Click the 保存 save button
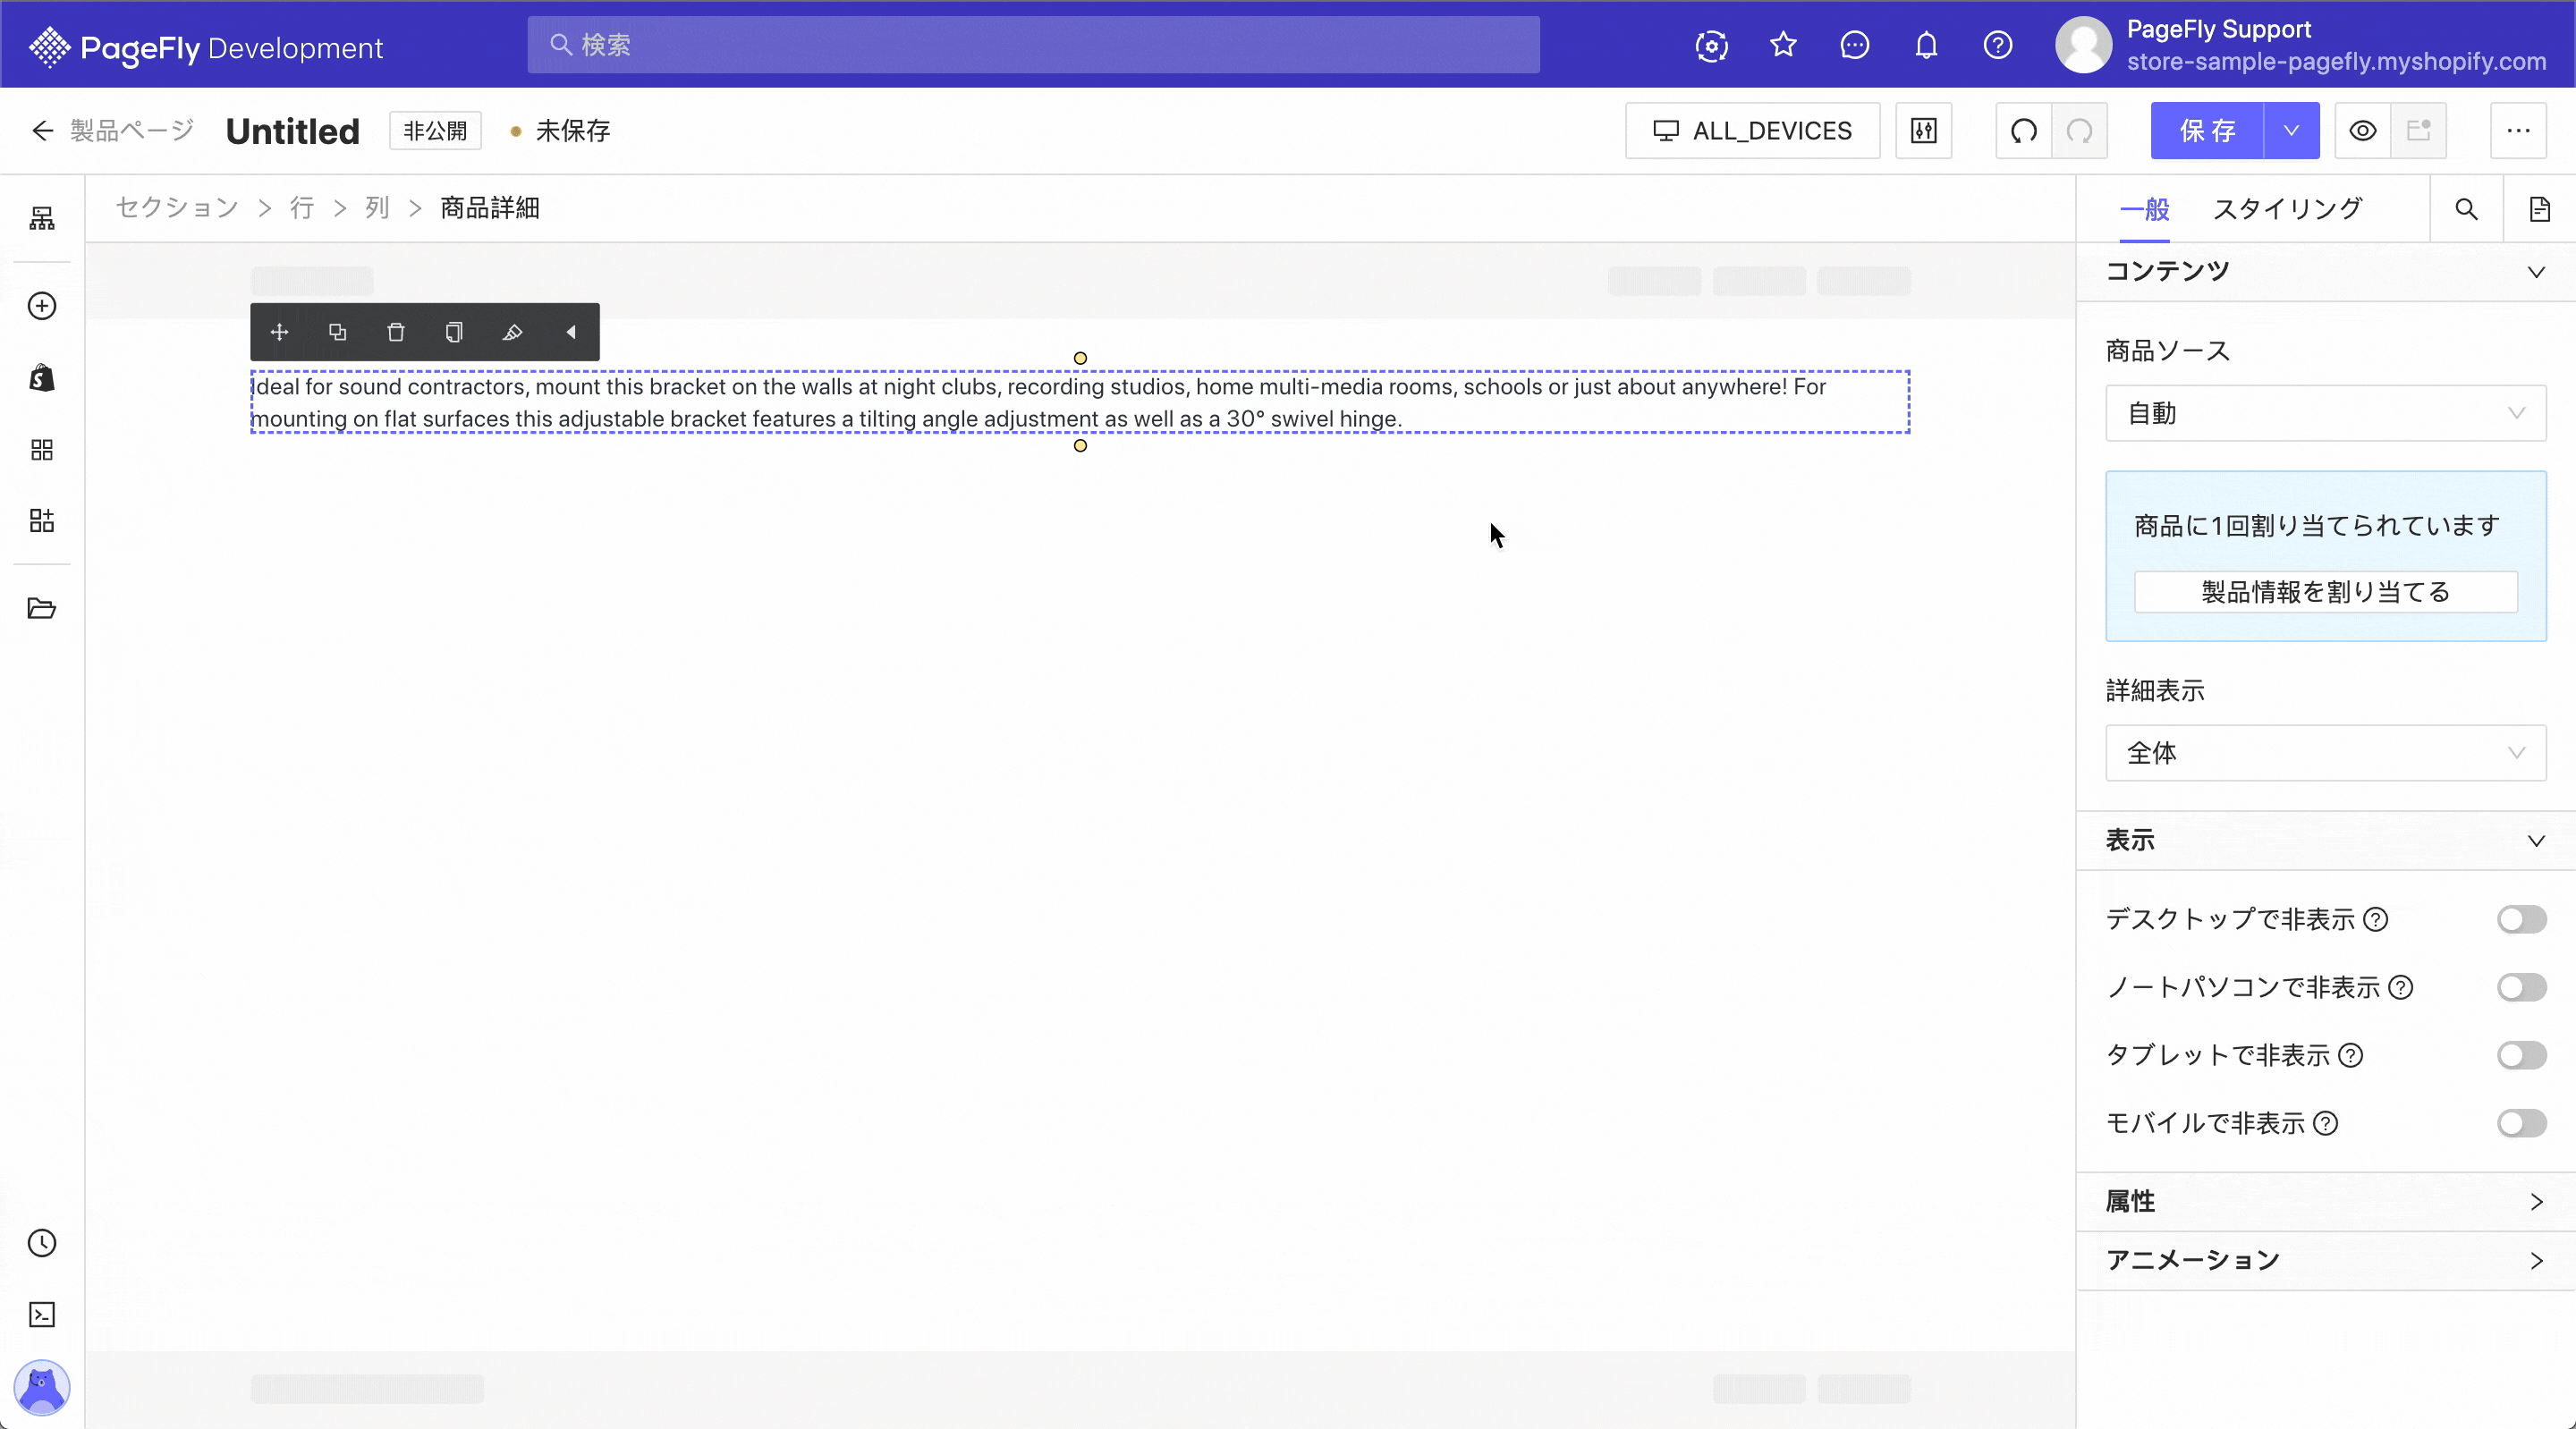 (x=2207, y=130)
